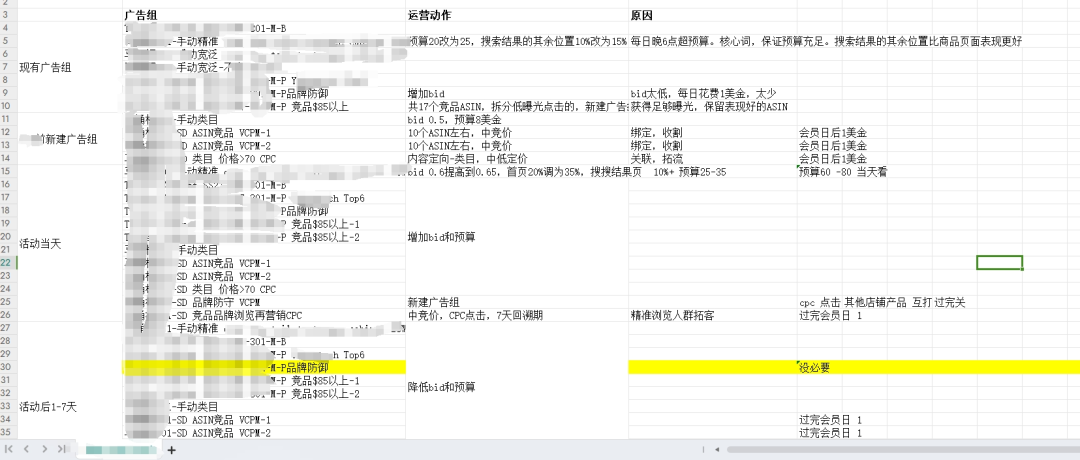Select row header 15
The height and width of the screenshot is (460, 1080).
[x=8, y=171]
